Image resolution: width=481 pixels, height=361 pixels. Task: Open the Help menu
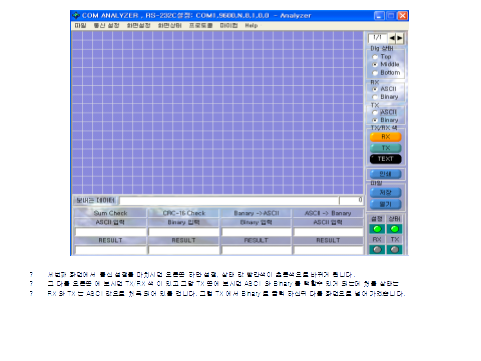251,26
